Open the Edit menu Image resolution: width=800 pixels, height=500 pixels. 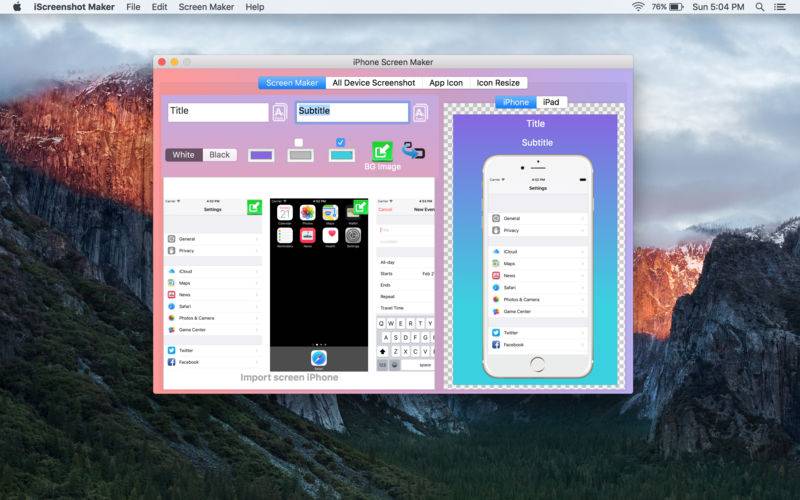click(159, 7)
